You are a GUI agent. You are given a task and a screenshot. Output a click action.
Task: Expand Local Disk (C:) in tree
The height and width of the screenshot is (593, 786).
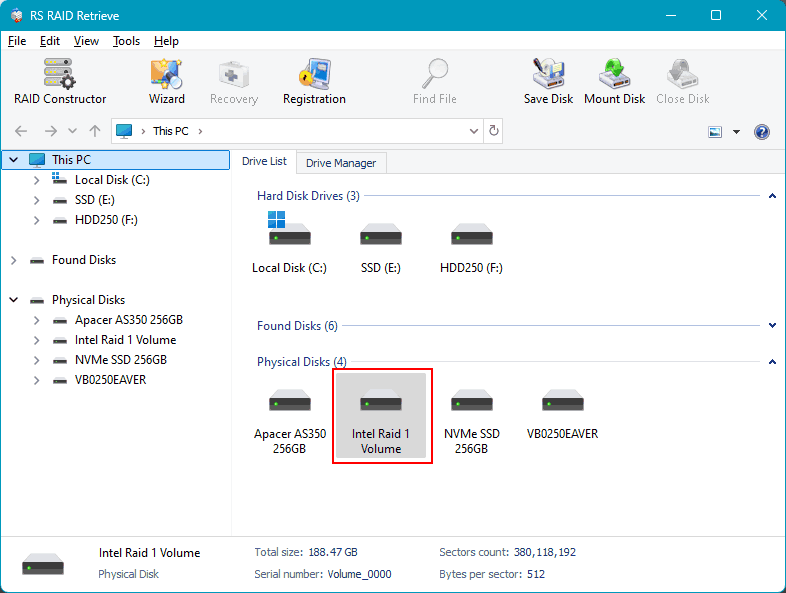pyautogui.click(x=36, y=180)
